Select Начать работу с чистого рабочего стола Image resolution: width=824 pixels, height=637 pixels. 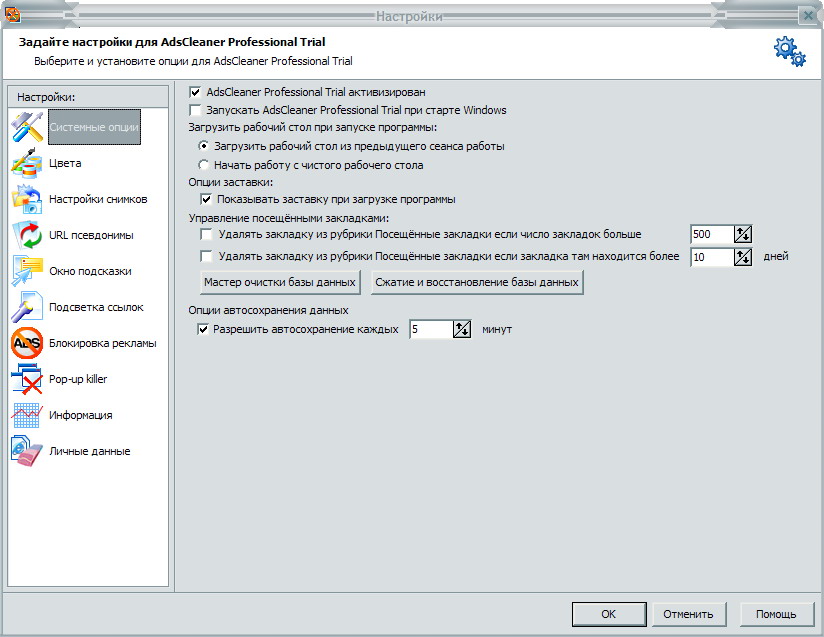click(x=203, y=165)
